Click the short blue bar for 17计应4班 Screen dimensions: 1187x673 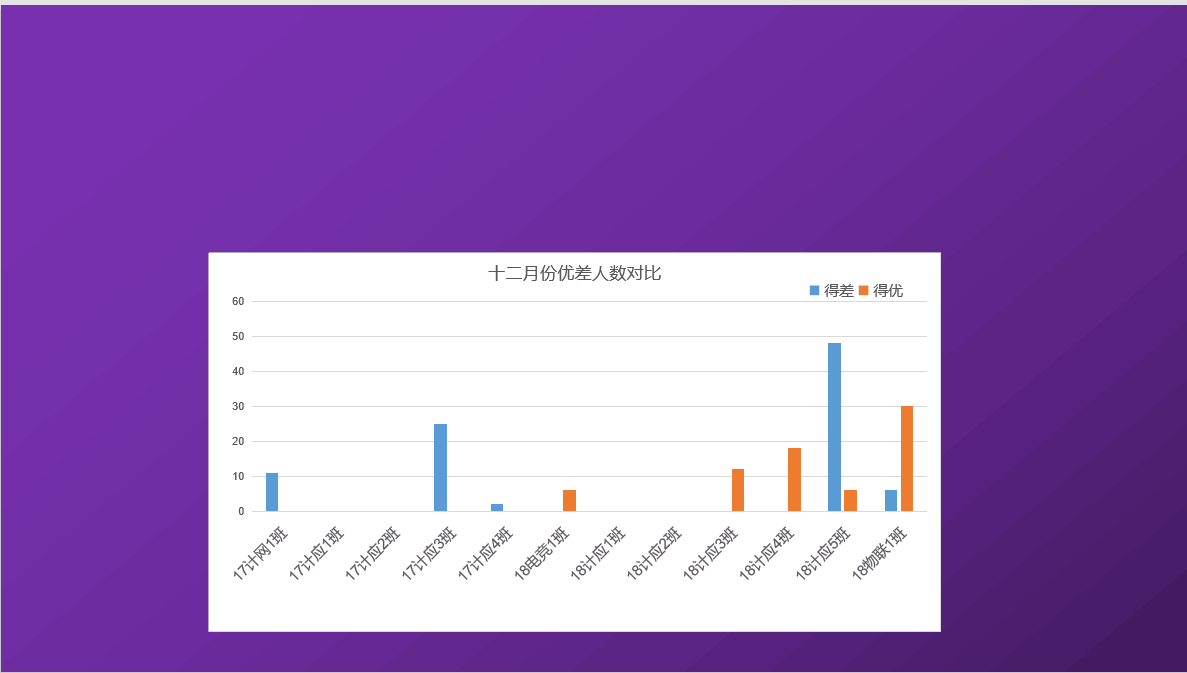[497, 508]
